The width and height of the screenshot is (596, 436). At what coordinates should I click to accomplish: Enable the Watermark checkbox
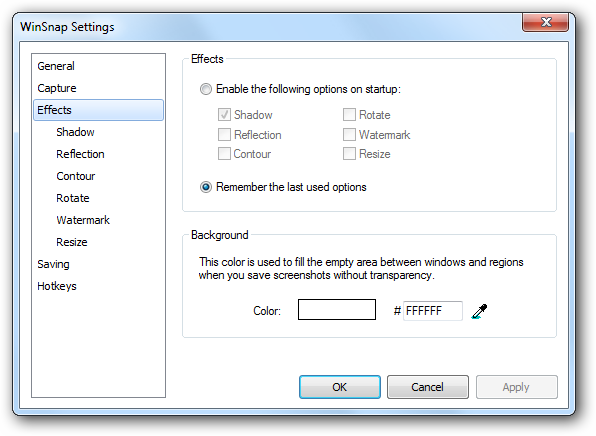tap(349, 134)
